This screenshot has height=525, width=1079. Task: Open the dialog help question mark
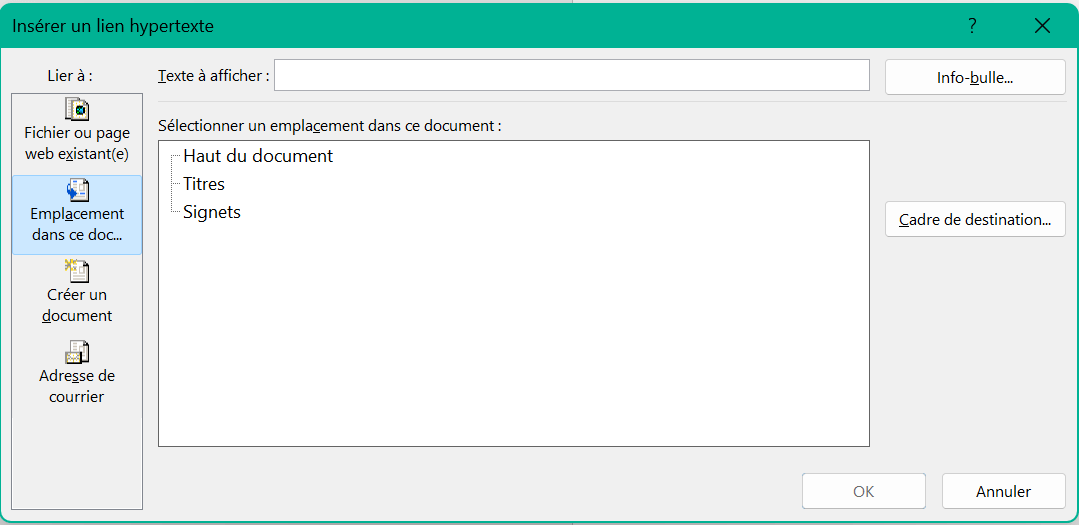coord(972,26)
